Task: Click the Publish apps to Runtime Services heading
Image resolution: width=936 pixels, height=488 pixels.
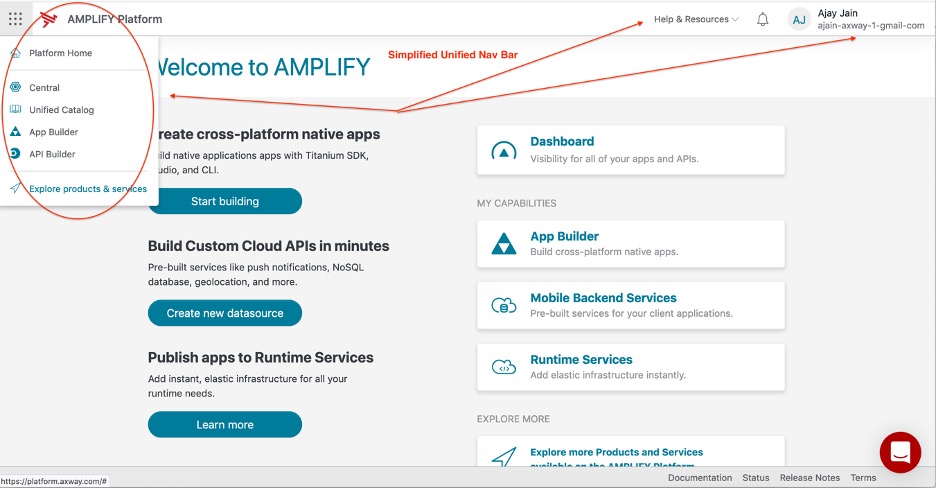Action: coord(261,357)
